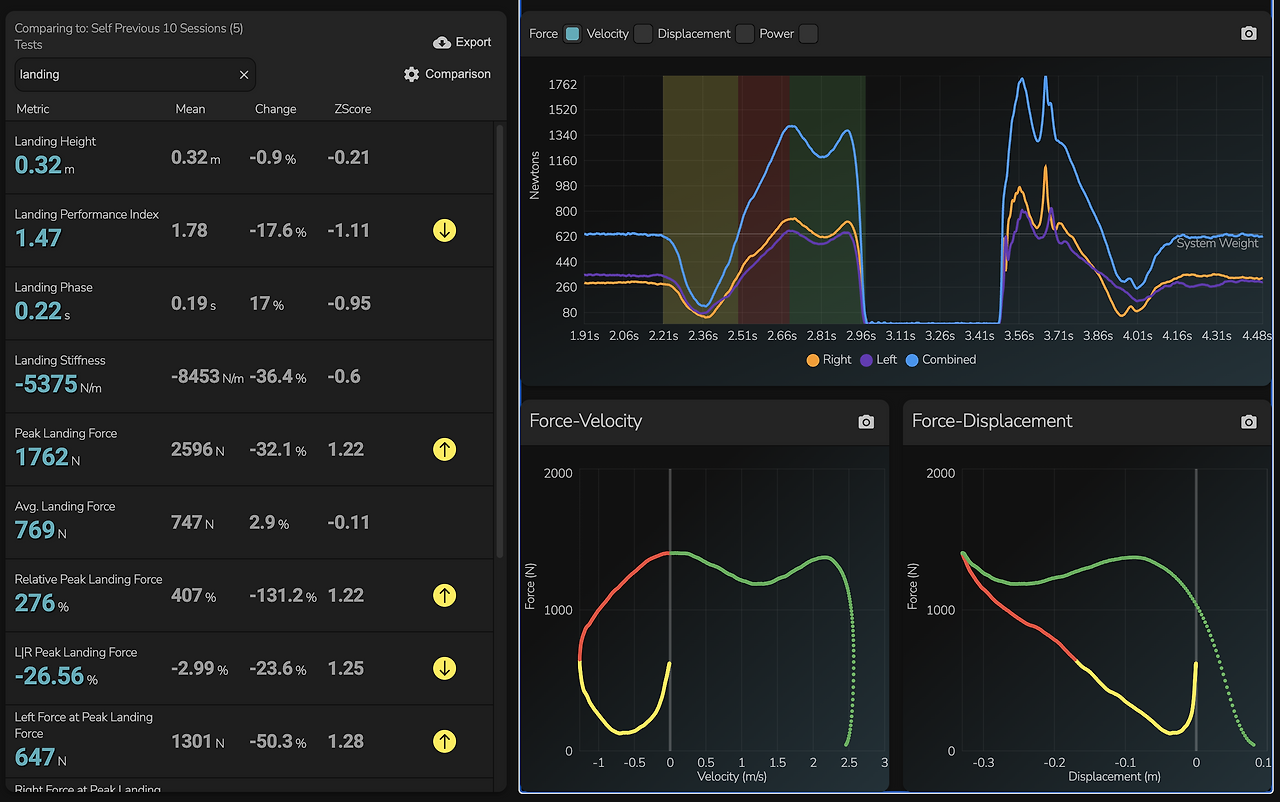Disable the Force checkbox
The image size is (1280, 802).
(x=572, y=34)
